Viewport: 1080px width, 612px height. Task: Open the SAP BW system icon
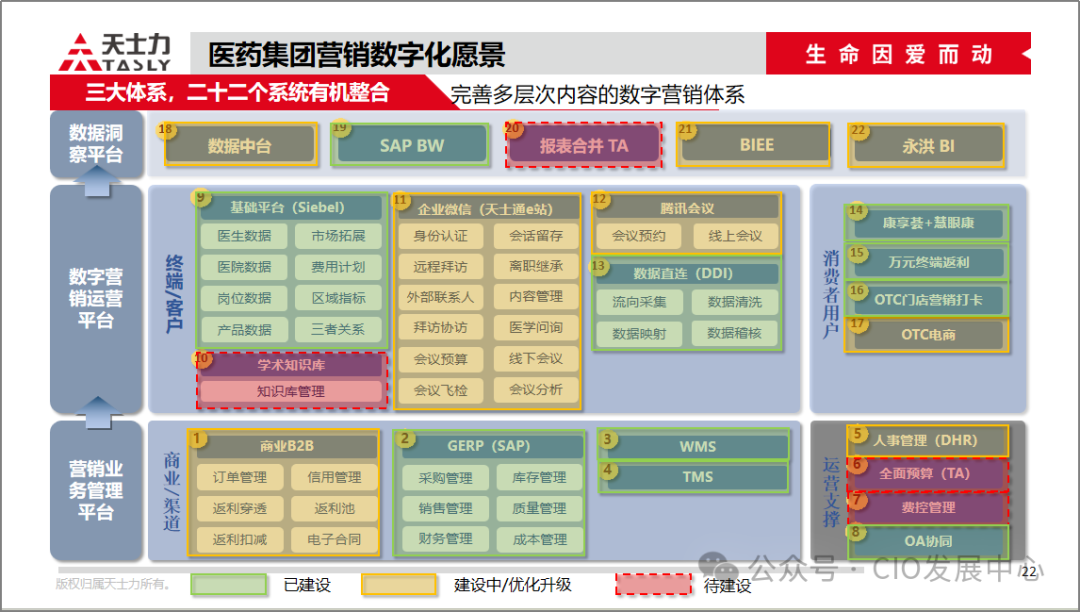[411, 144]
